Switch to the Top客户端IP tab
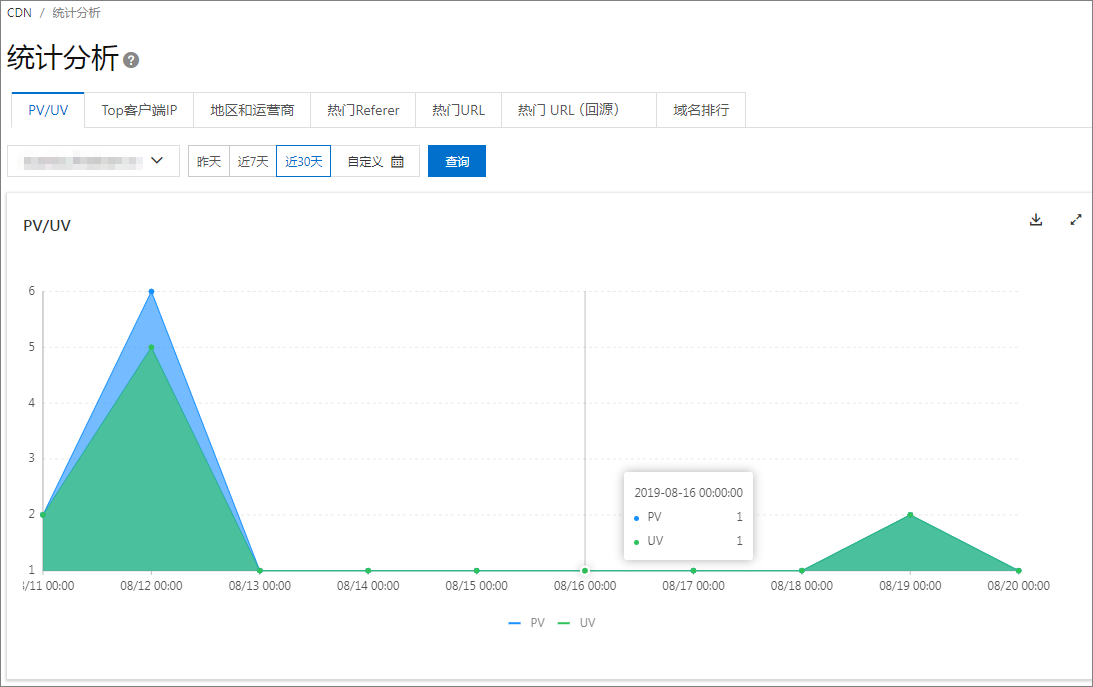The height and width of the screenshot is (687, 1093). click(x=139, y=110)
